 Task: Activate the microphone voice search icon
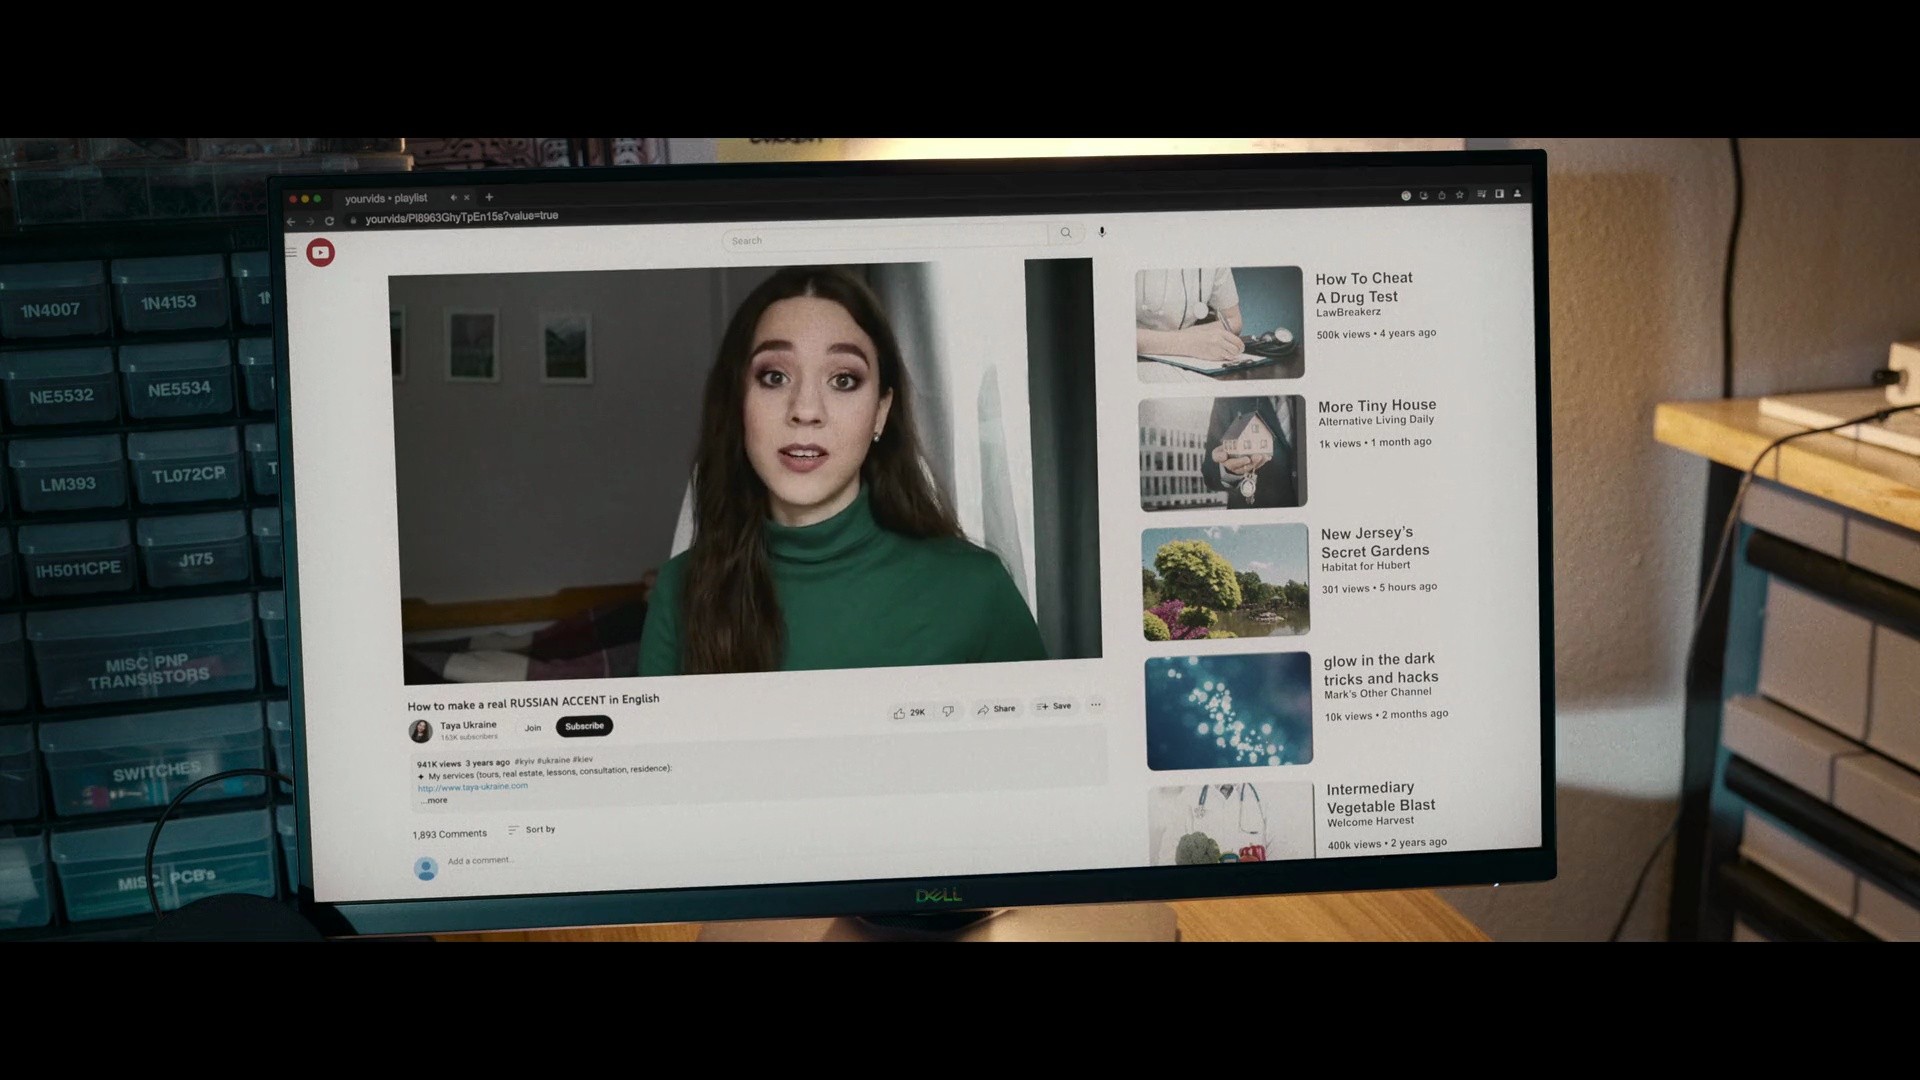tap(1102, 231)
